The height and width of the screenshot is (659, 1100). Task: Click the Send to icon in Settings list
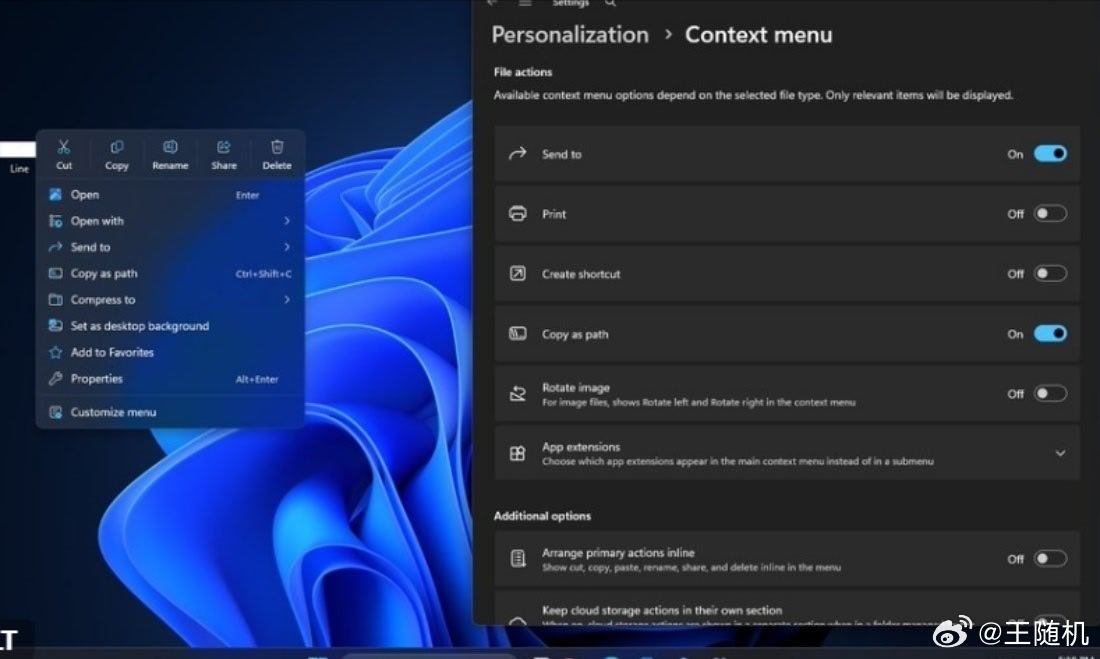[x=518, y=154]
